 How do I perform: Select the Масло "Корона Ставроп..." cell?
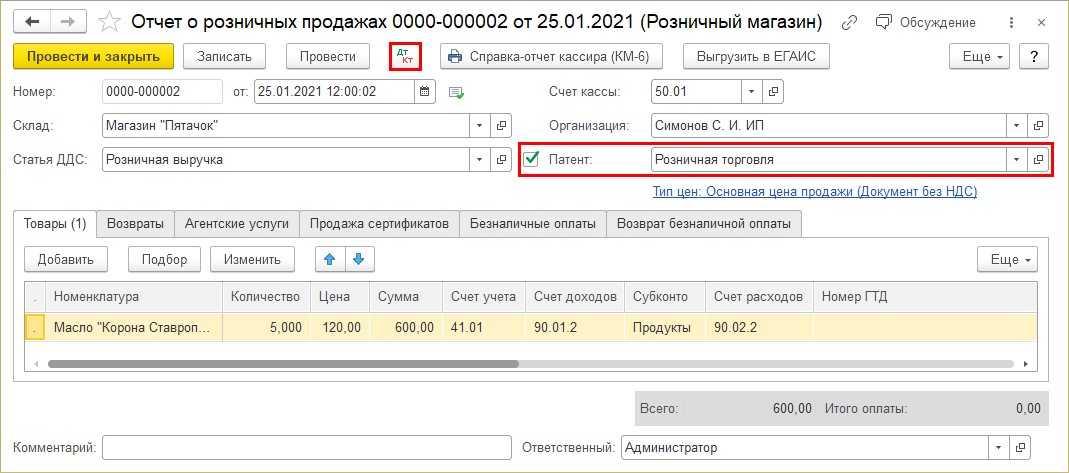[134, 327]
